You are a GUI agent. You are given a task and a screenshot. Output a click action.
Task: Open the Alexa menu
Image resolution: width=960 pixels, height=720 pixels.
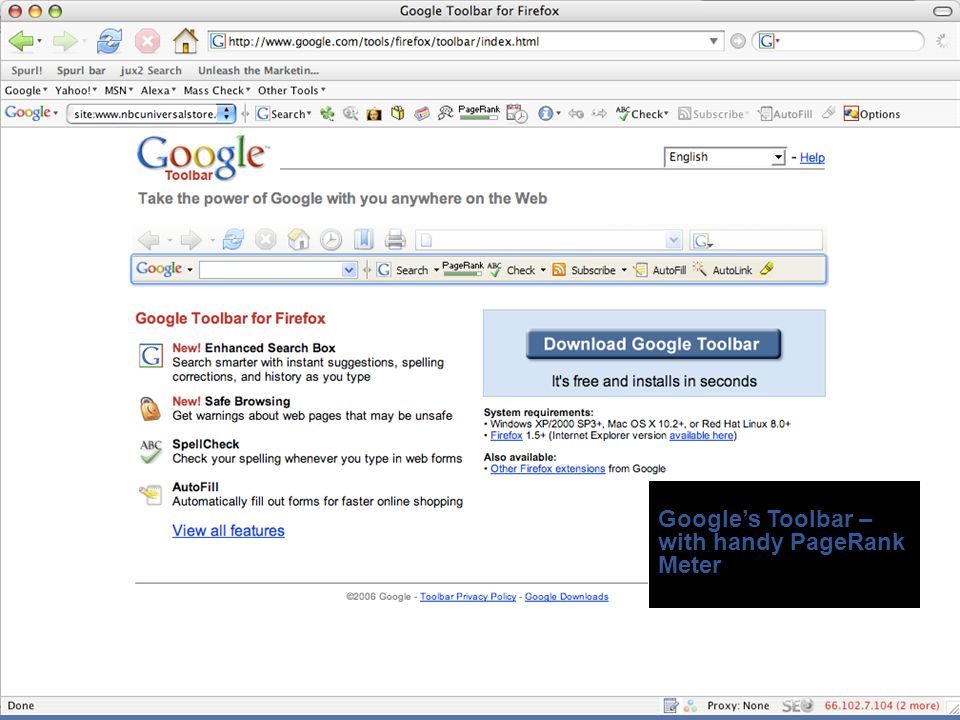tap(158, 91)
